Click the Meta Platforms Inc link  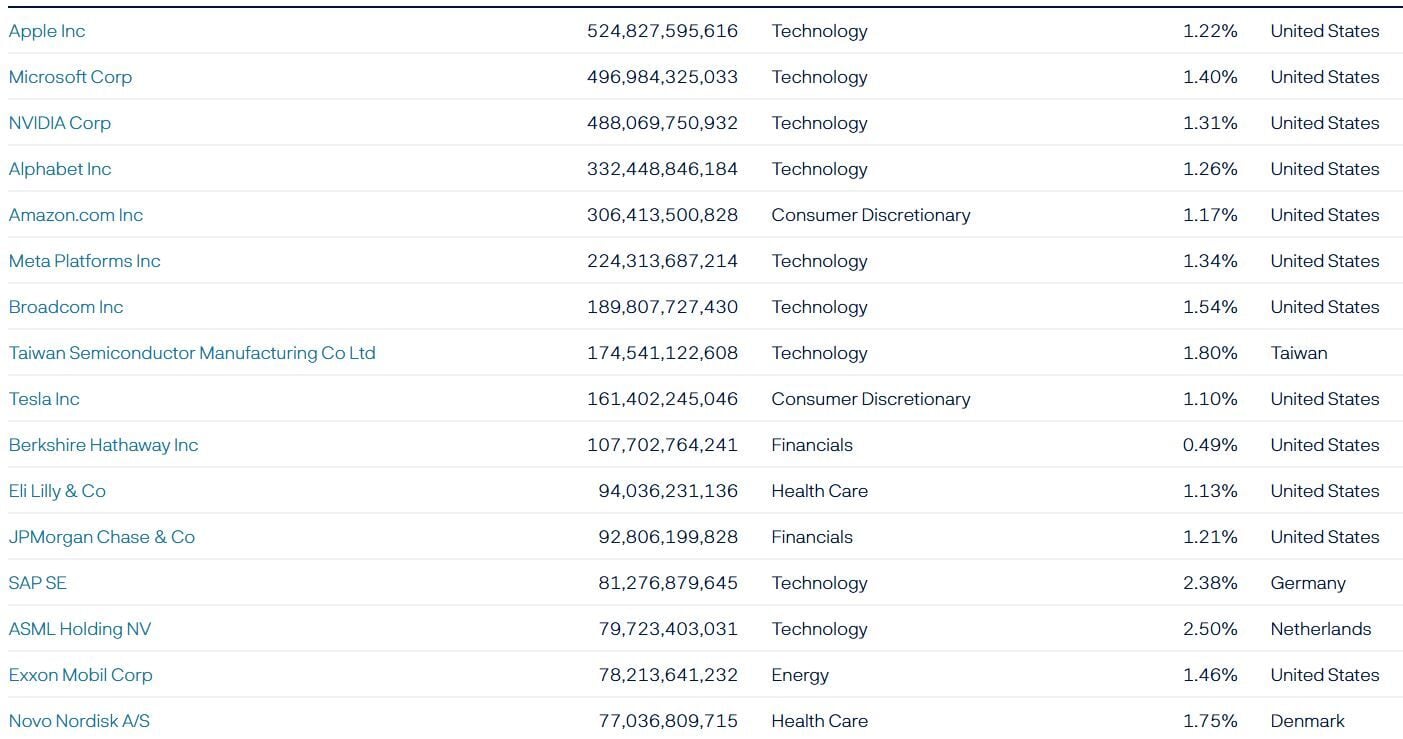[x=85, y=261]
